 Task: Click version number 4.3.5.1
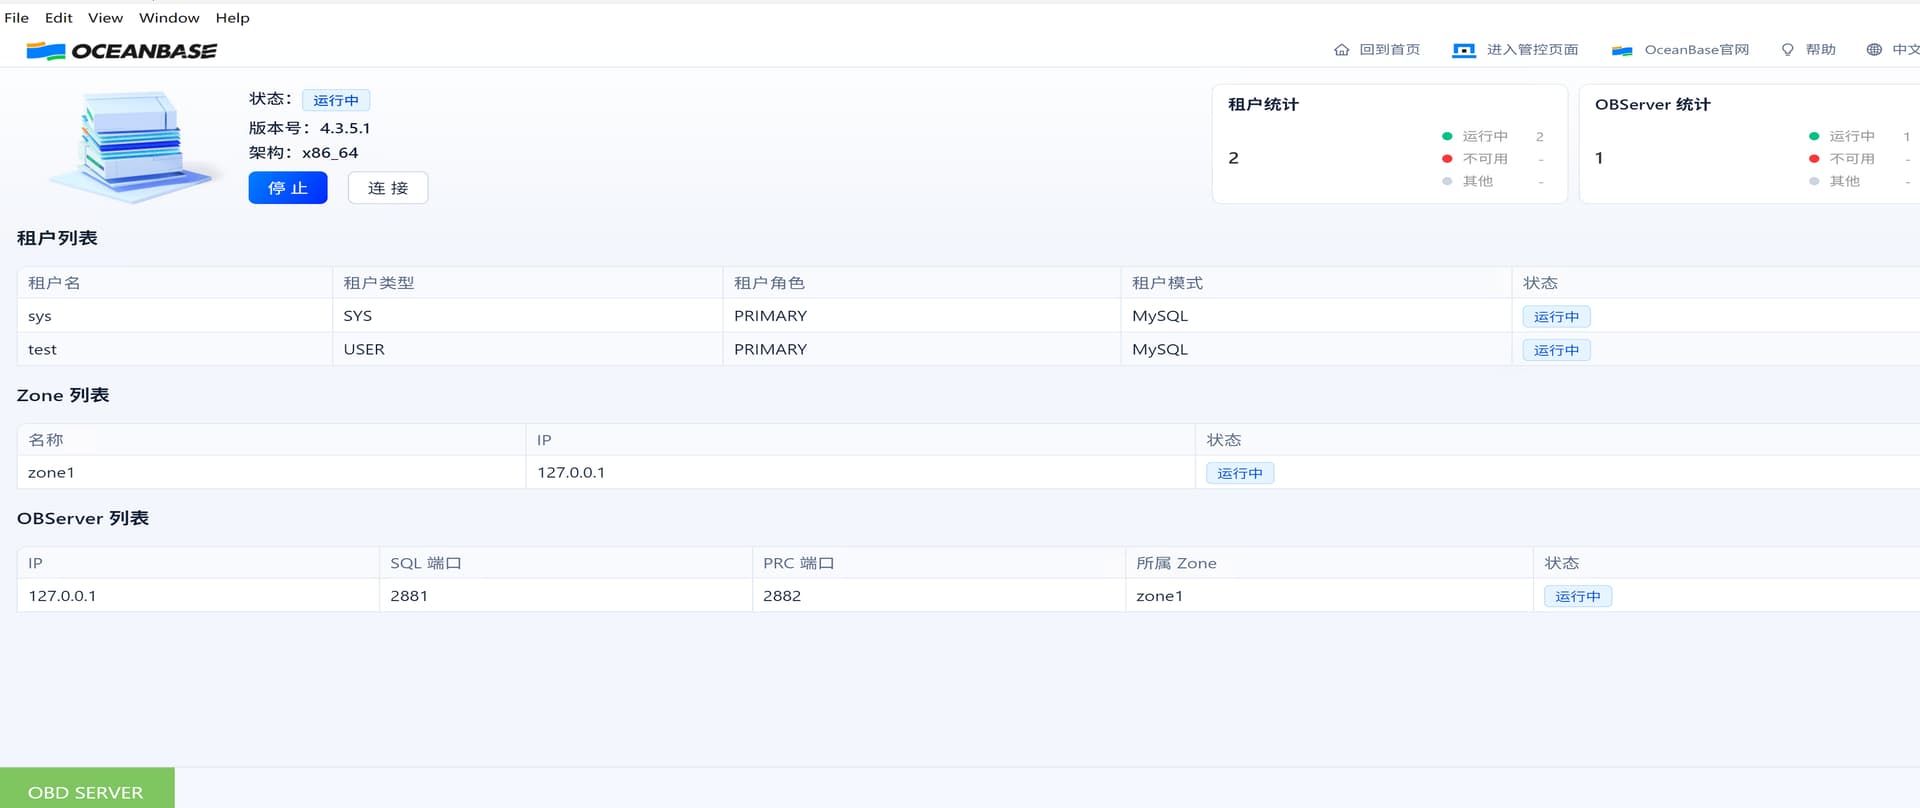coord(345,128)
